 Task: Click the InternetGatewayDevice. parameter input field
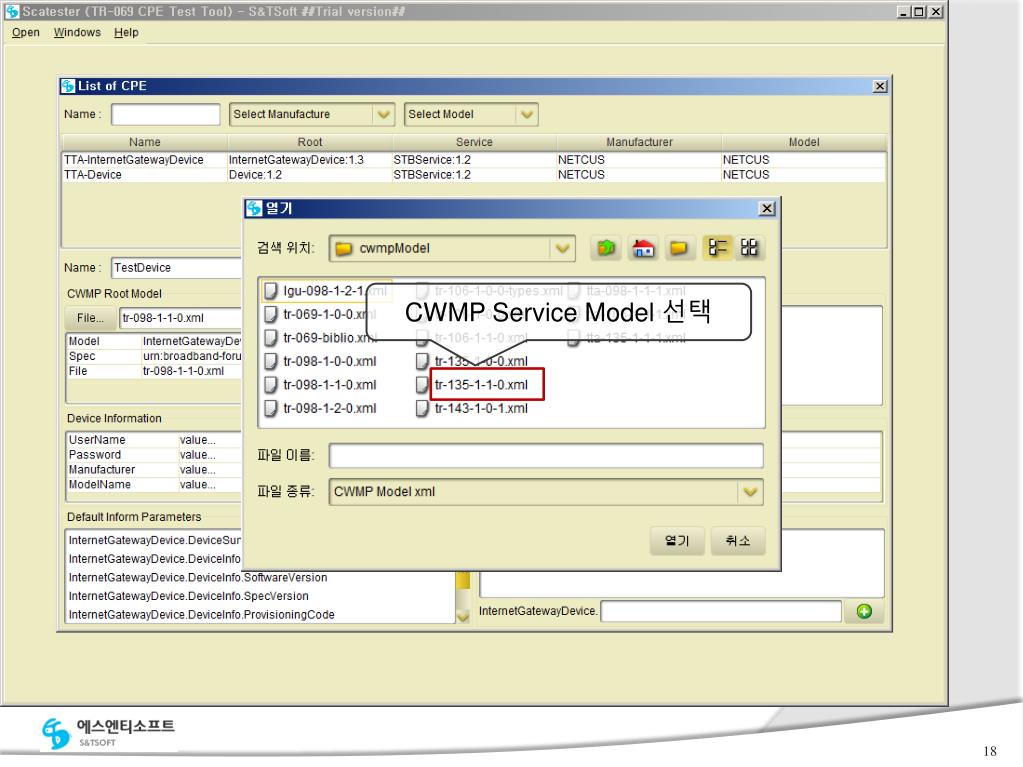[721, 611]
